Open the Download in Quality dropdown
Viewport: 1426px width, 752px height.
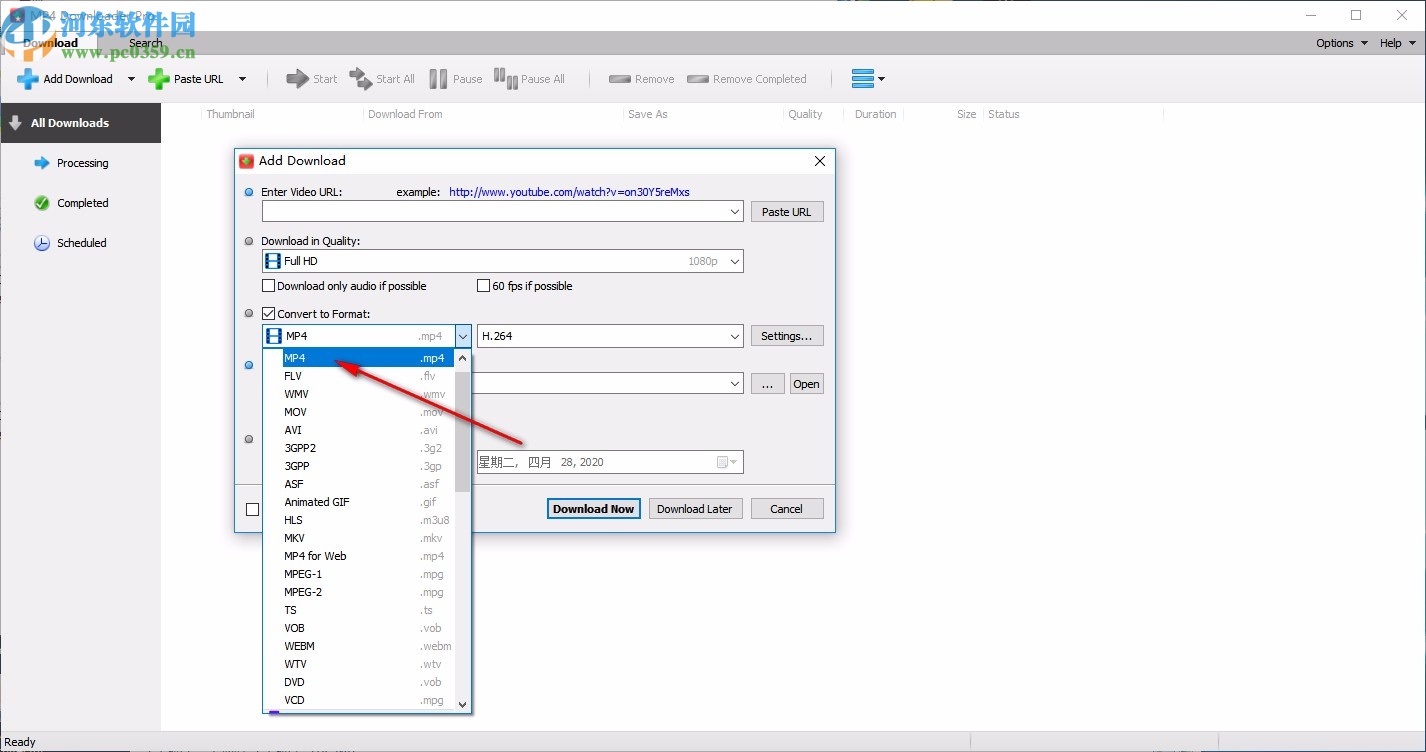pyautogui.click(x=734, y=260)
